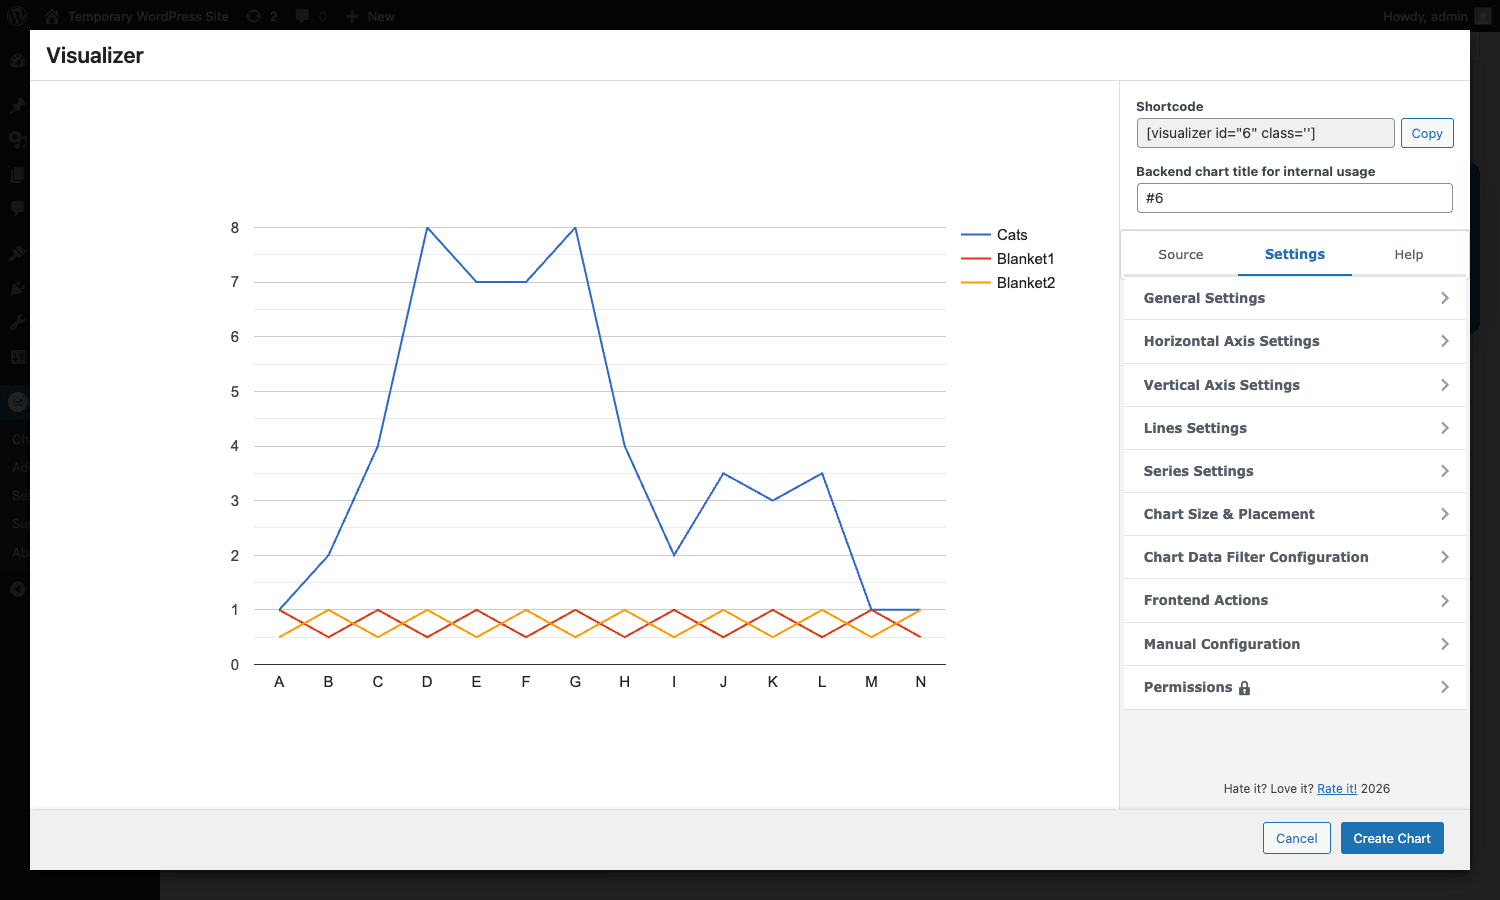Click the Blanket1 legend entry
The width and height of the screenshot is (1500, 900).
1008,259
